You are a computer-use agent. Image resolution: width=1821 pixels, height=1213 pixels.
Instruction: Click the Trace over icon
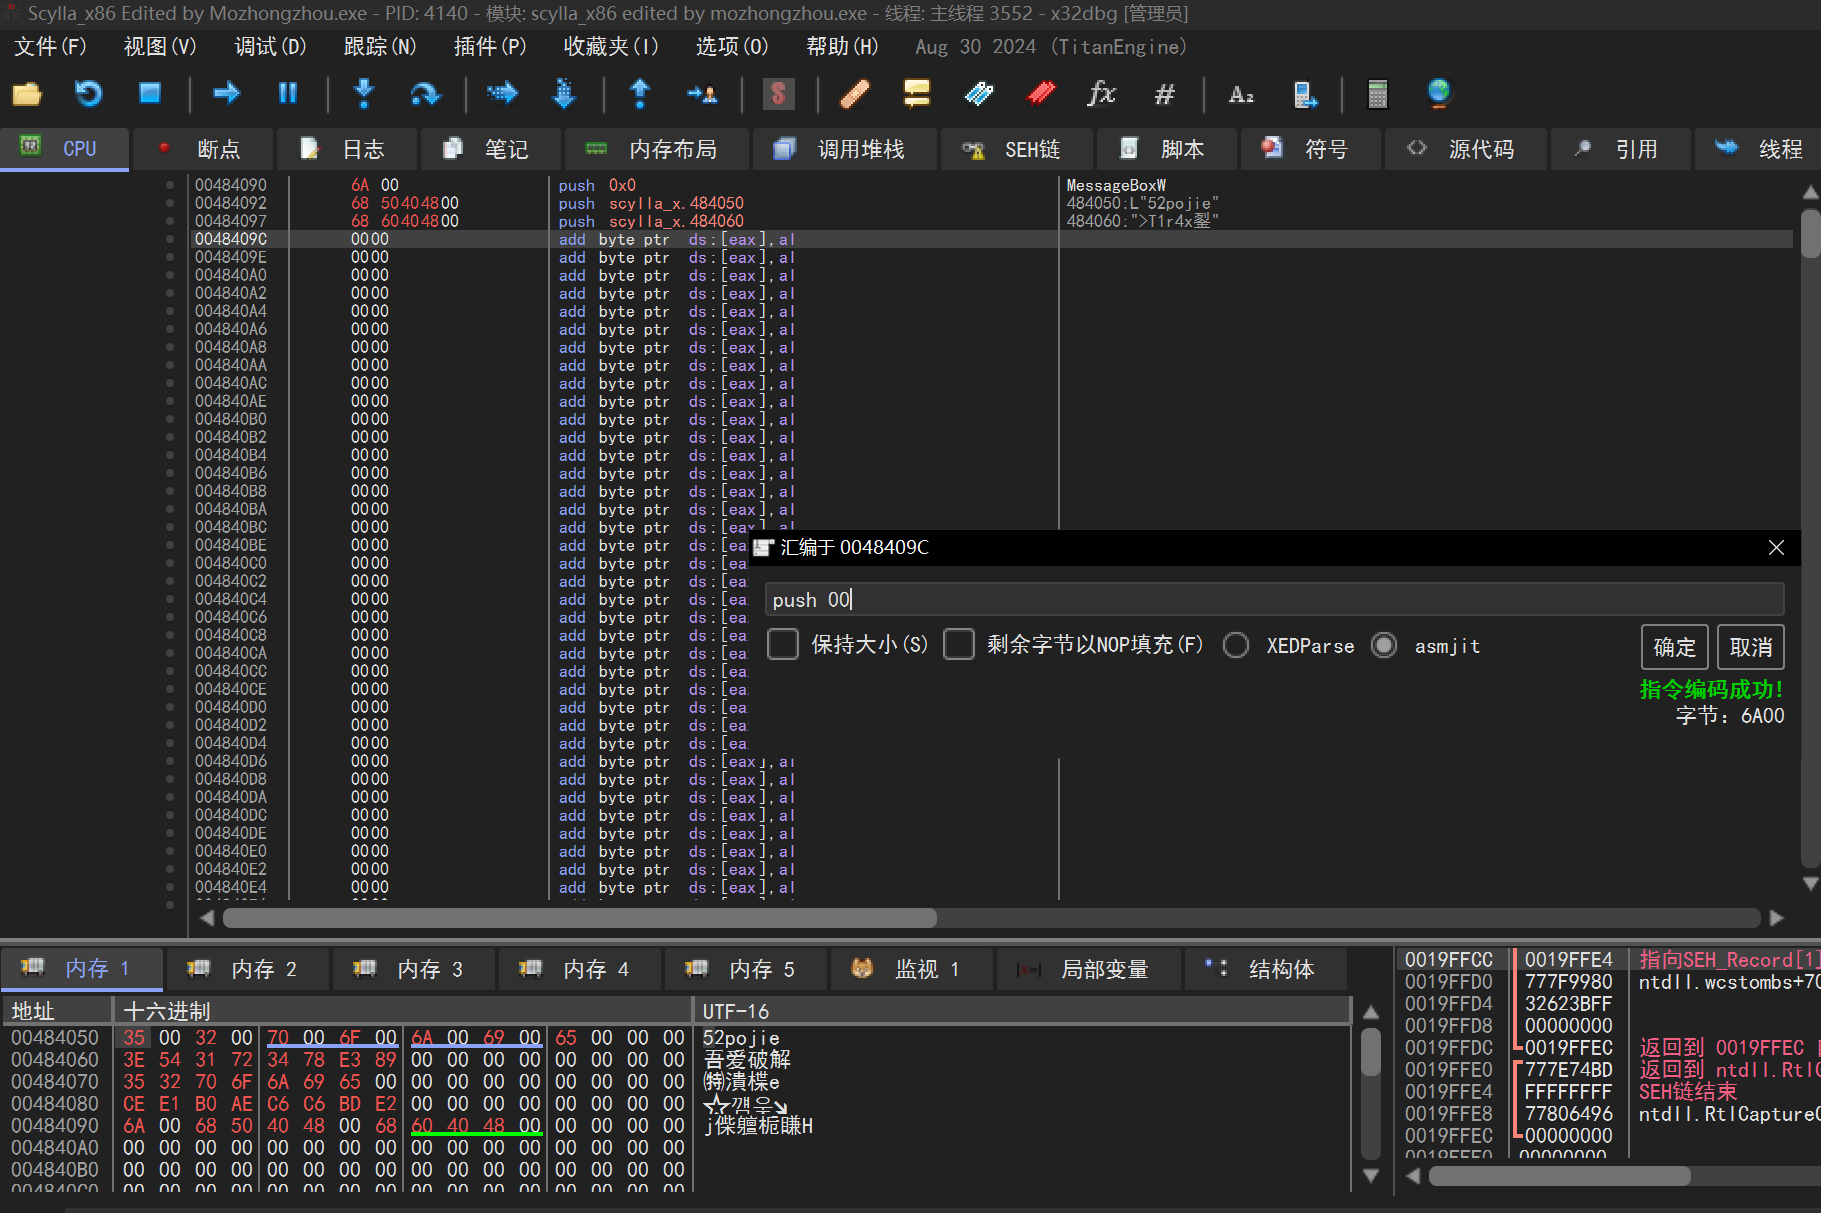(x=564, y=94)
